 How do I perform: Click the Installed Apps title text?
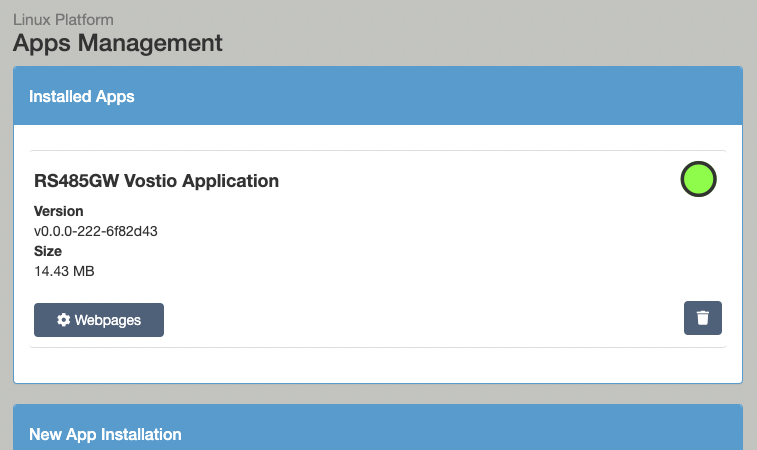[x=82, y=97]
